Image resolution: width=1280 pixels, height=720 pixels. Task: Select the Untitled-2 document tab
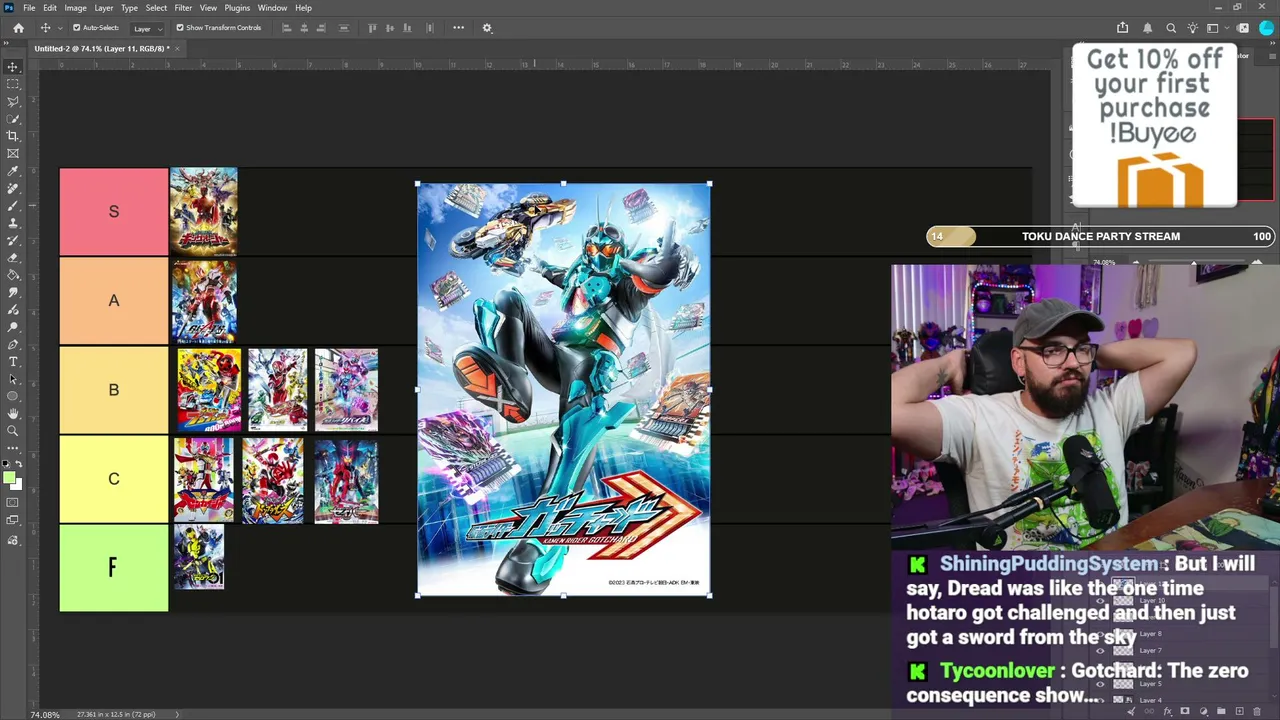pos(100,48)
